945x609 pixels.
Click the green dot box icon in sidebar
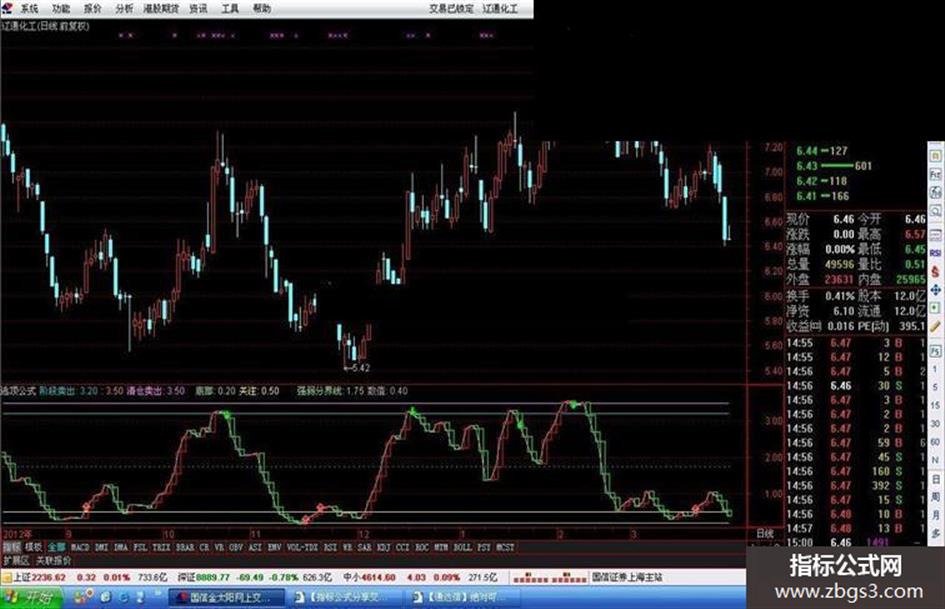click(935, 308)
